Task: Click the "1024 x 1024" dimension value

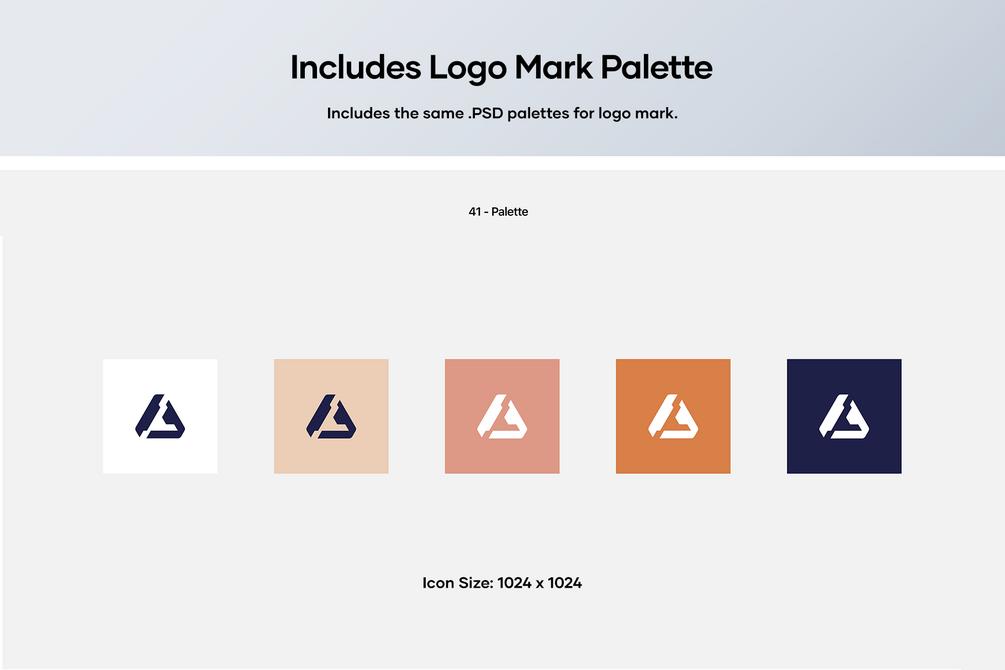Action: point(540,583)
